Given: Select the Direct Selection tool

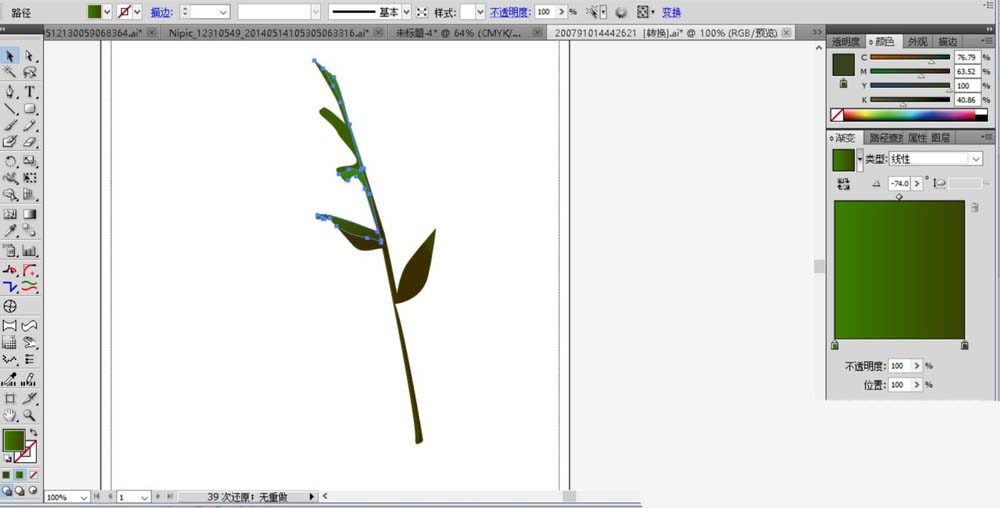Looking at the screenshot, I should [29, 57].
